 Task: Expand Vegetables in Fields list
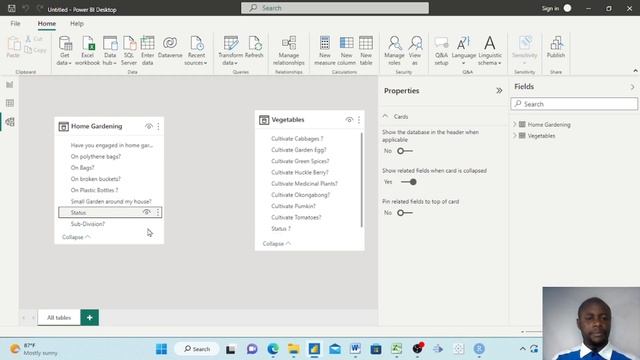point(515,136)
